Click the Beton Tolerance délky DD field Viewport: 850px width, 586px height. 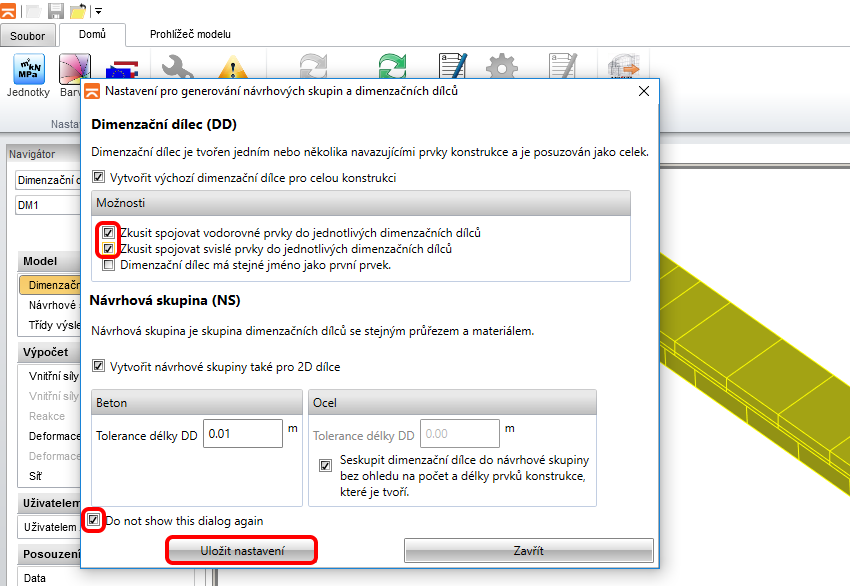click(x=243, y=434)
